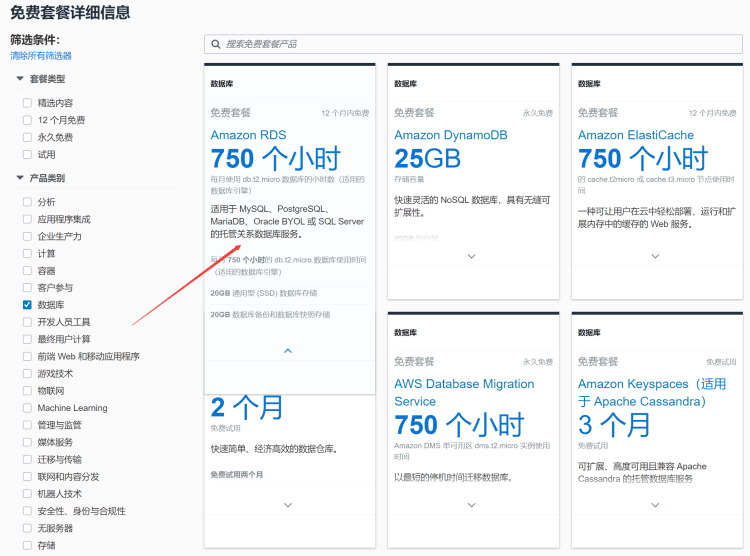Expand the Amazon DynamoDB card details
This screenshot has width=750, height=556.
472,256
